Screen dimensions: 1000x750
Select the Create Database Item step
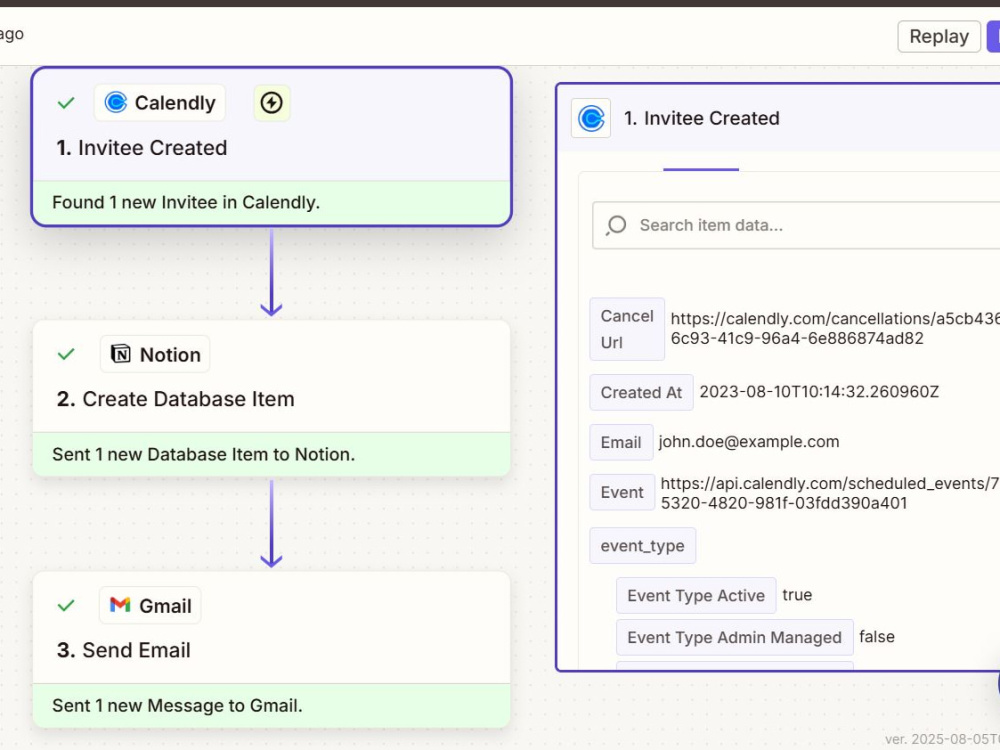click(175, 399)
